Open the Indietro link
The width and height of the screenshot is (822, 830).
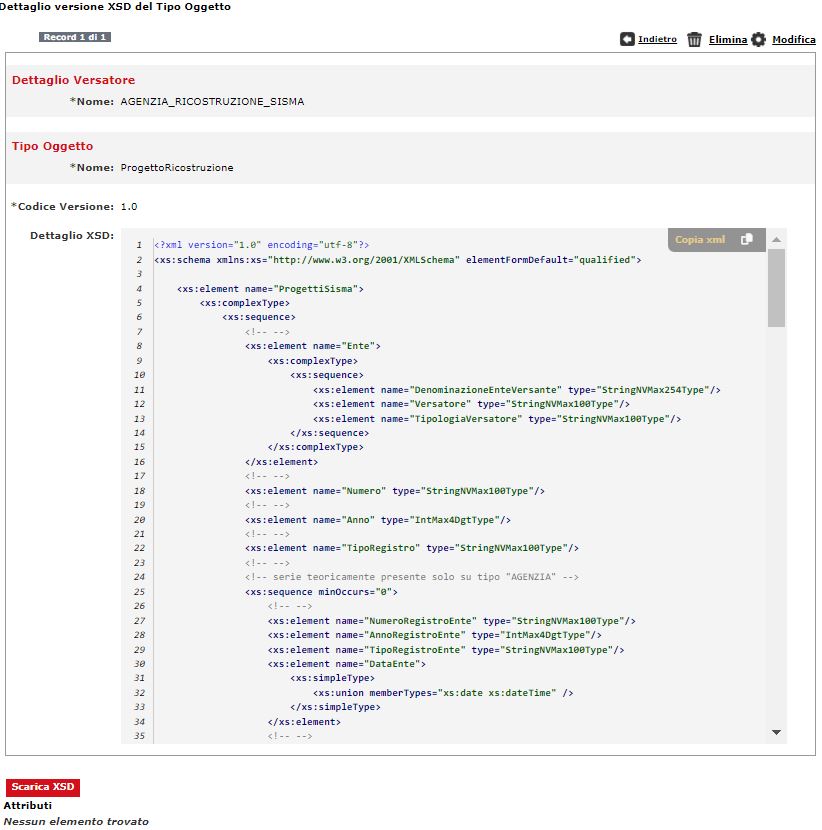[x=657, y=39]
